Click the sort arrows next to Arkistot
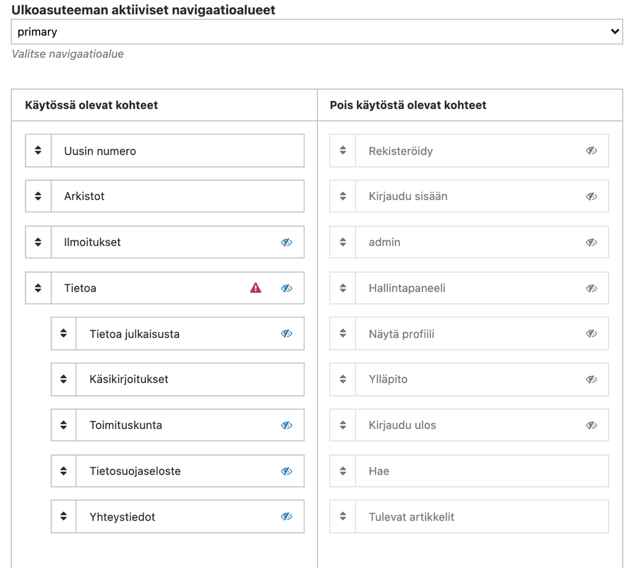 (38, 196)
